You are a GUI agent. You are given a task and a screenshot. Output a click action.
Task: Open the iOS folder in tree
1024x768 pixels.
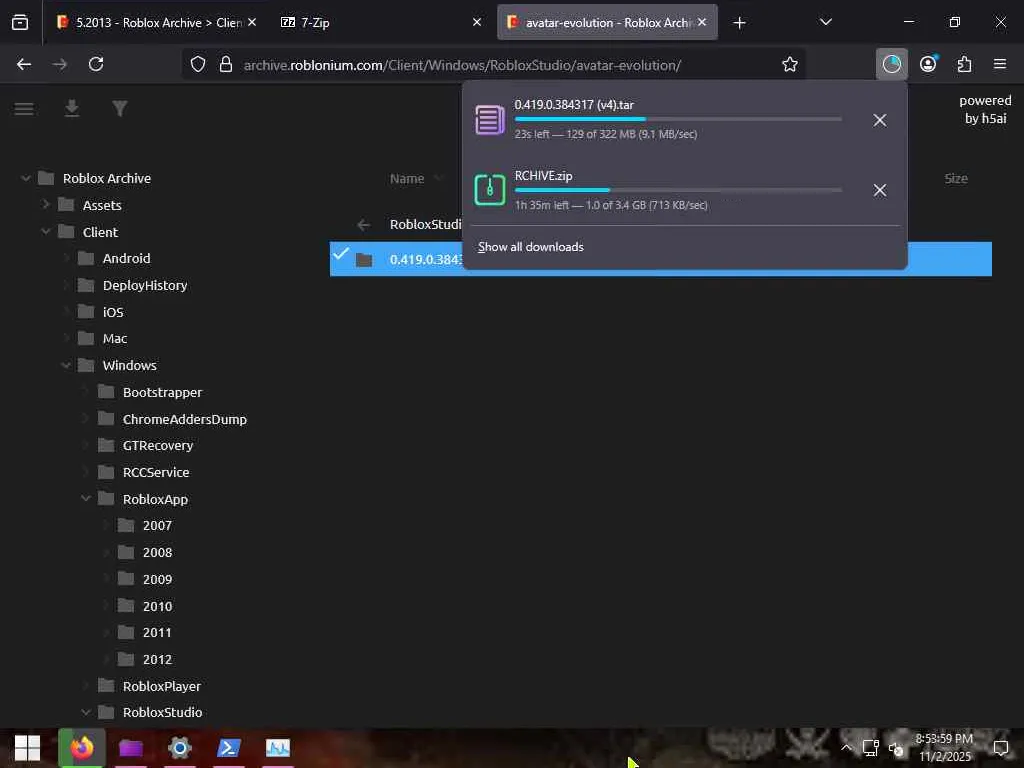(x=112, y=312)
